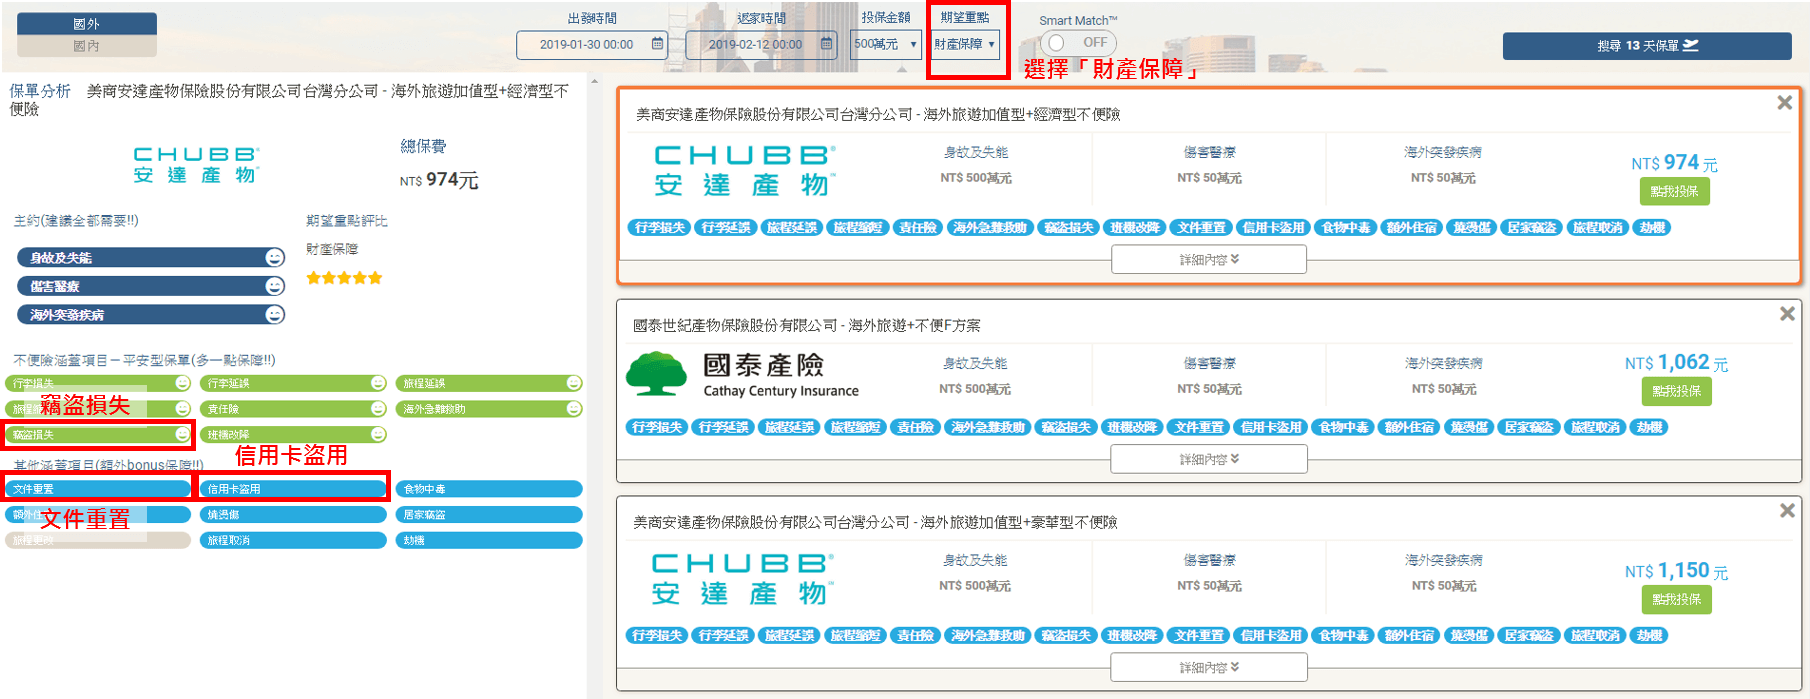Expand 詳細內容 in 國泰世紀 card

coord(1209,459)
